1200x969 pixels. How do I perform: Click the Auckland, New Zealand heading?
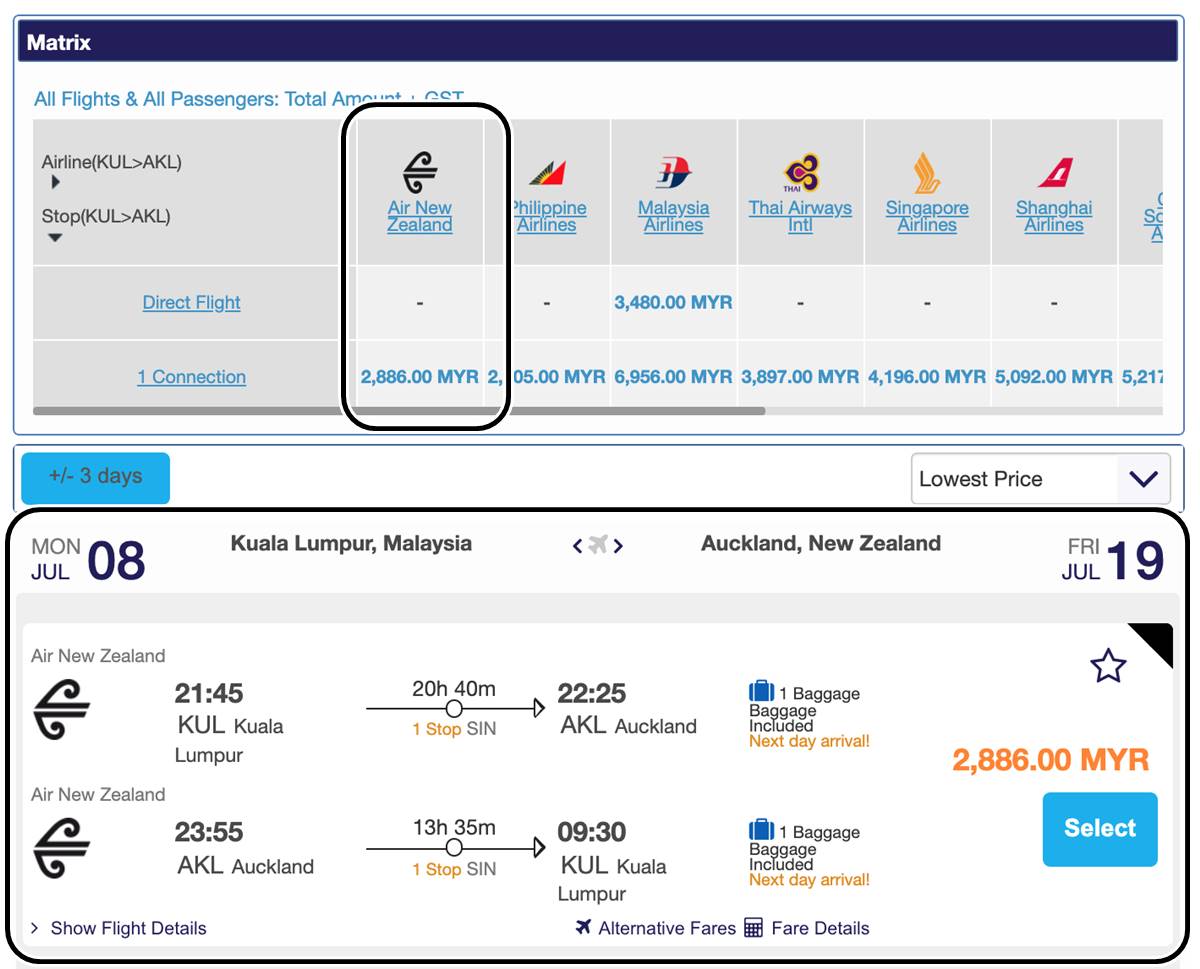pyautogui.click(x=821, y=544)
